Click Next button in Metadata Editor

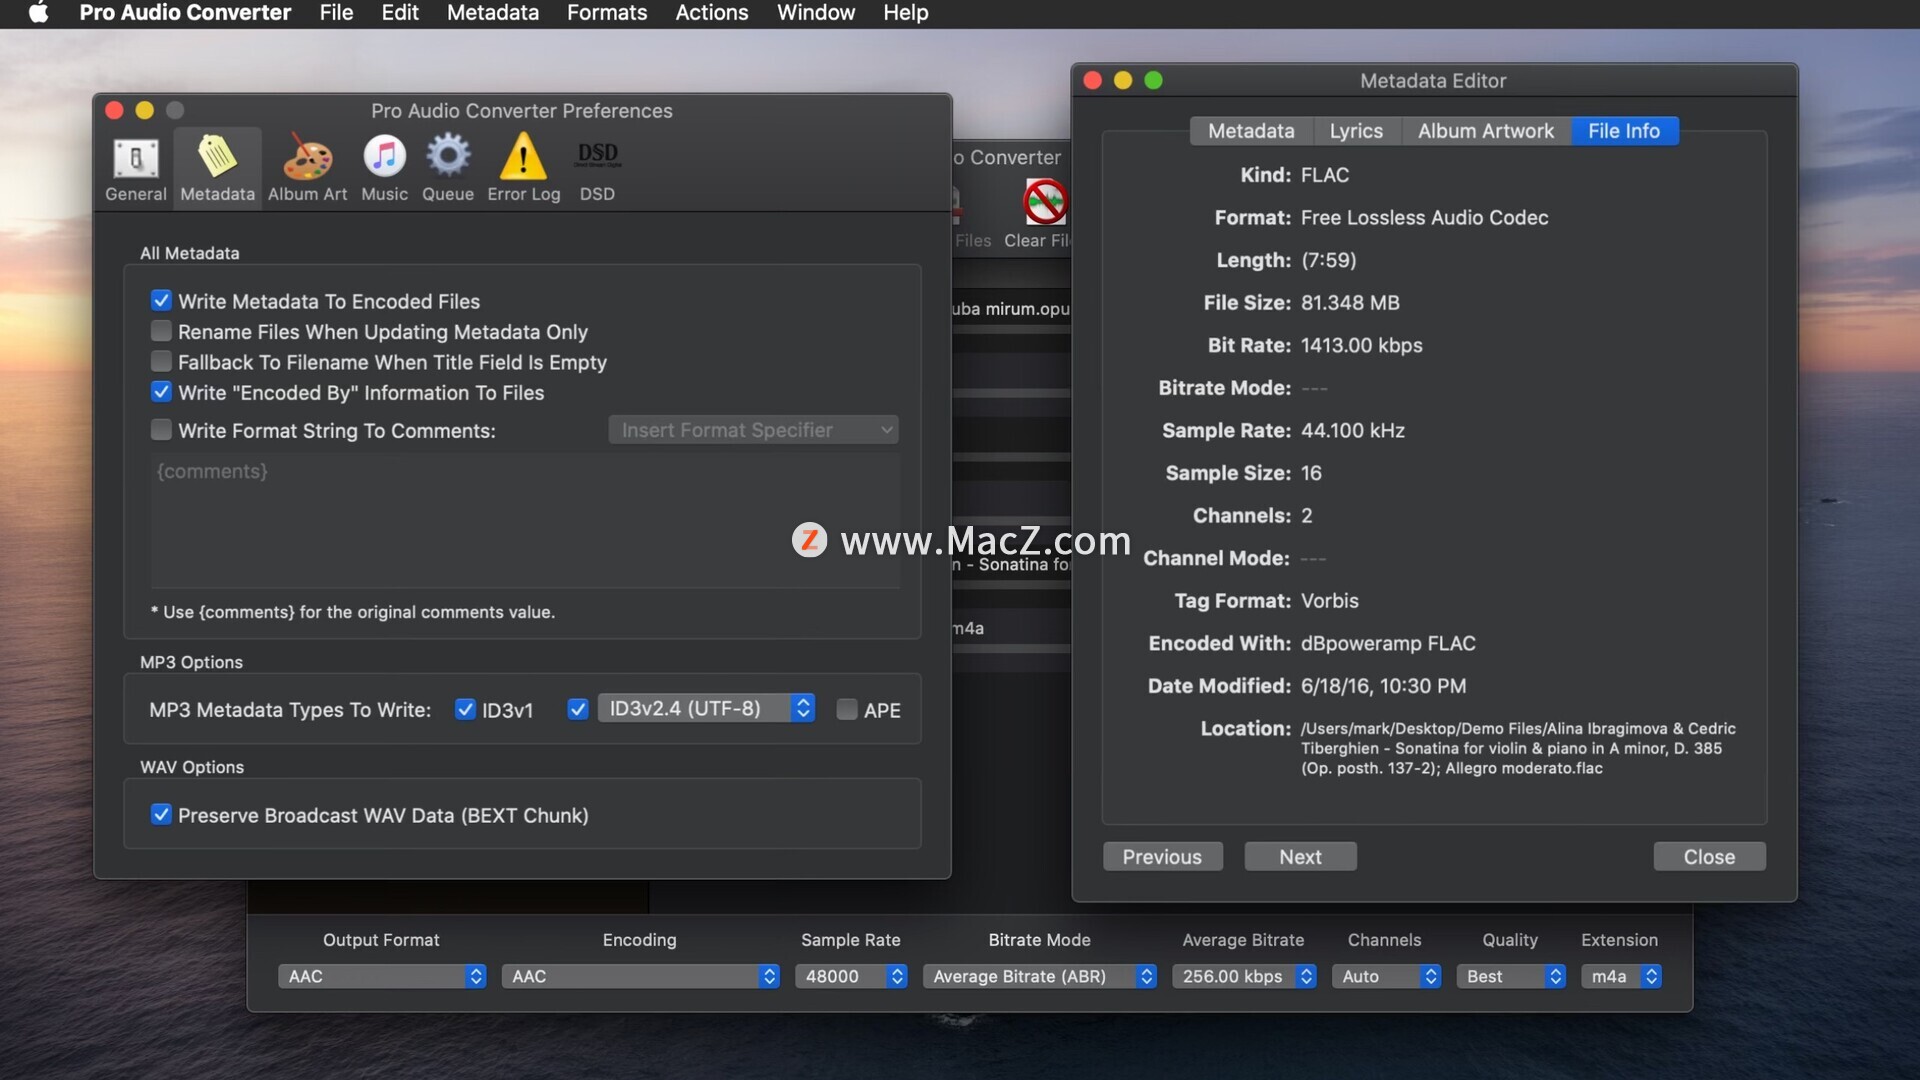pyautogui.click(x=1300, y=857)
